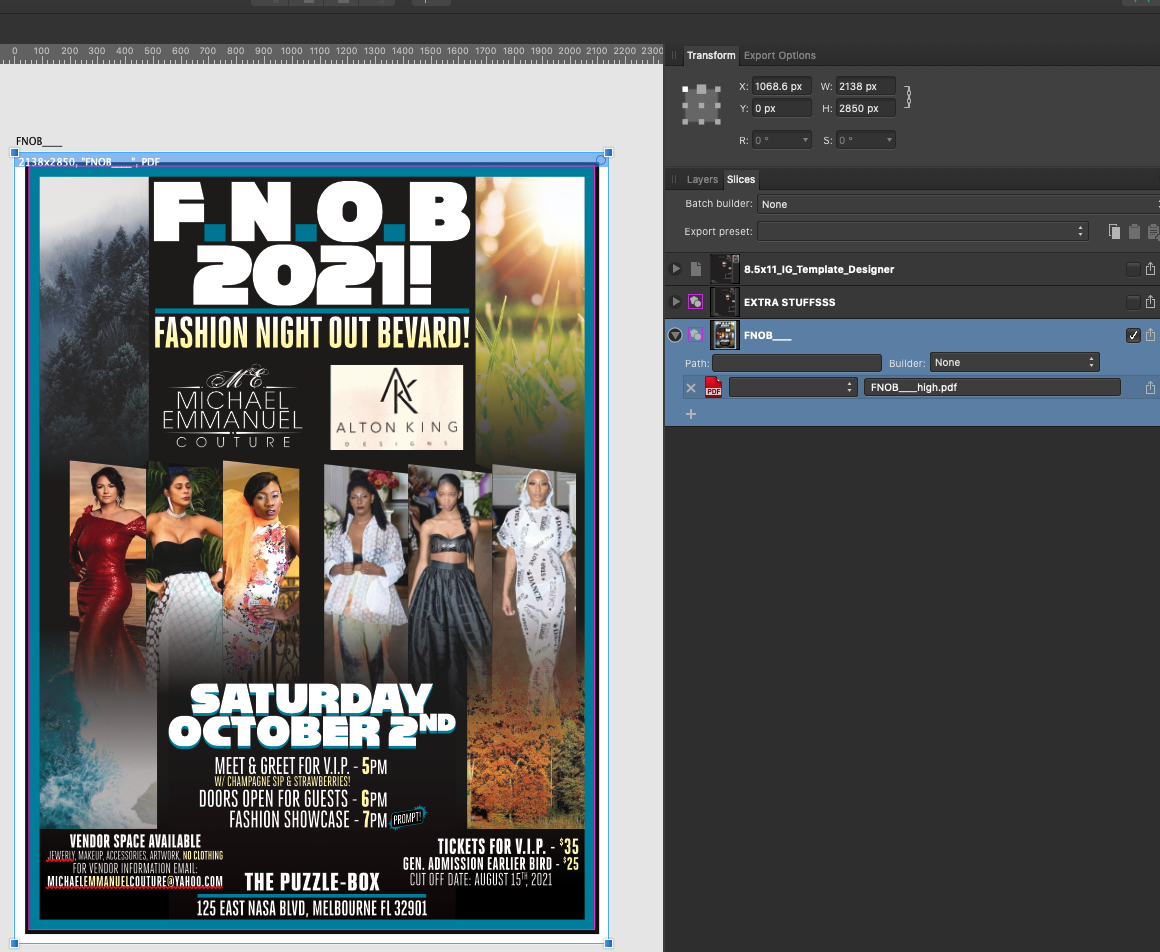Select the FNOB slice thumbnail
Screen dimensions: 1160x952
(724, 335)
